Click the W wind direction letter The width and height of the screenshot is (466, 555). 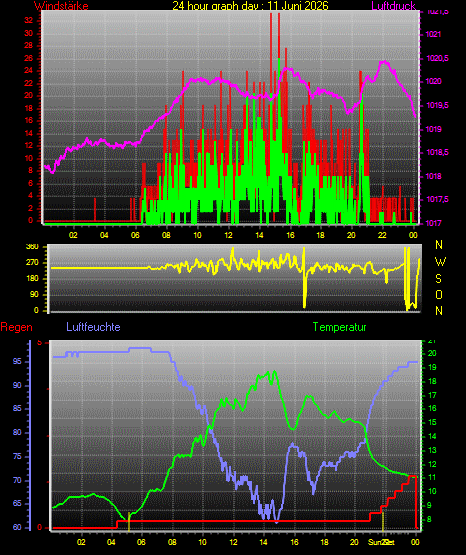[x=440, y=262]
